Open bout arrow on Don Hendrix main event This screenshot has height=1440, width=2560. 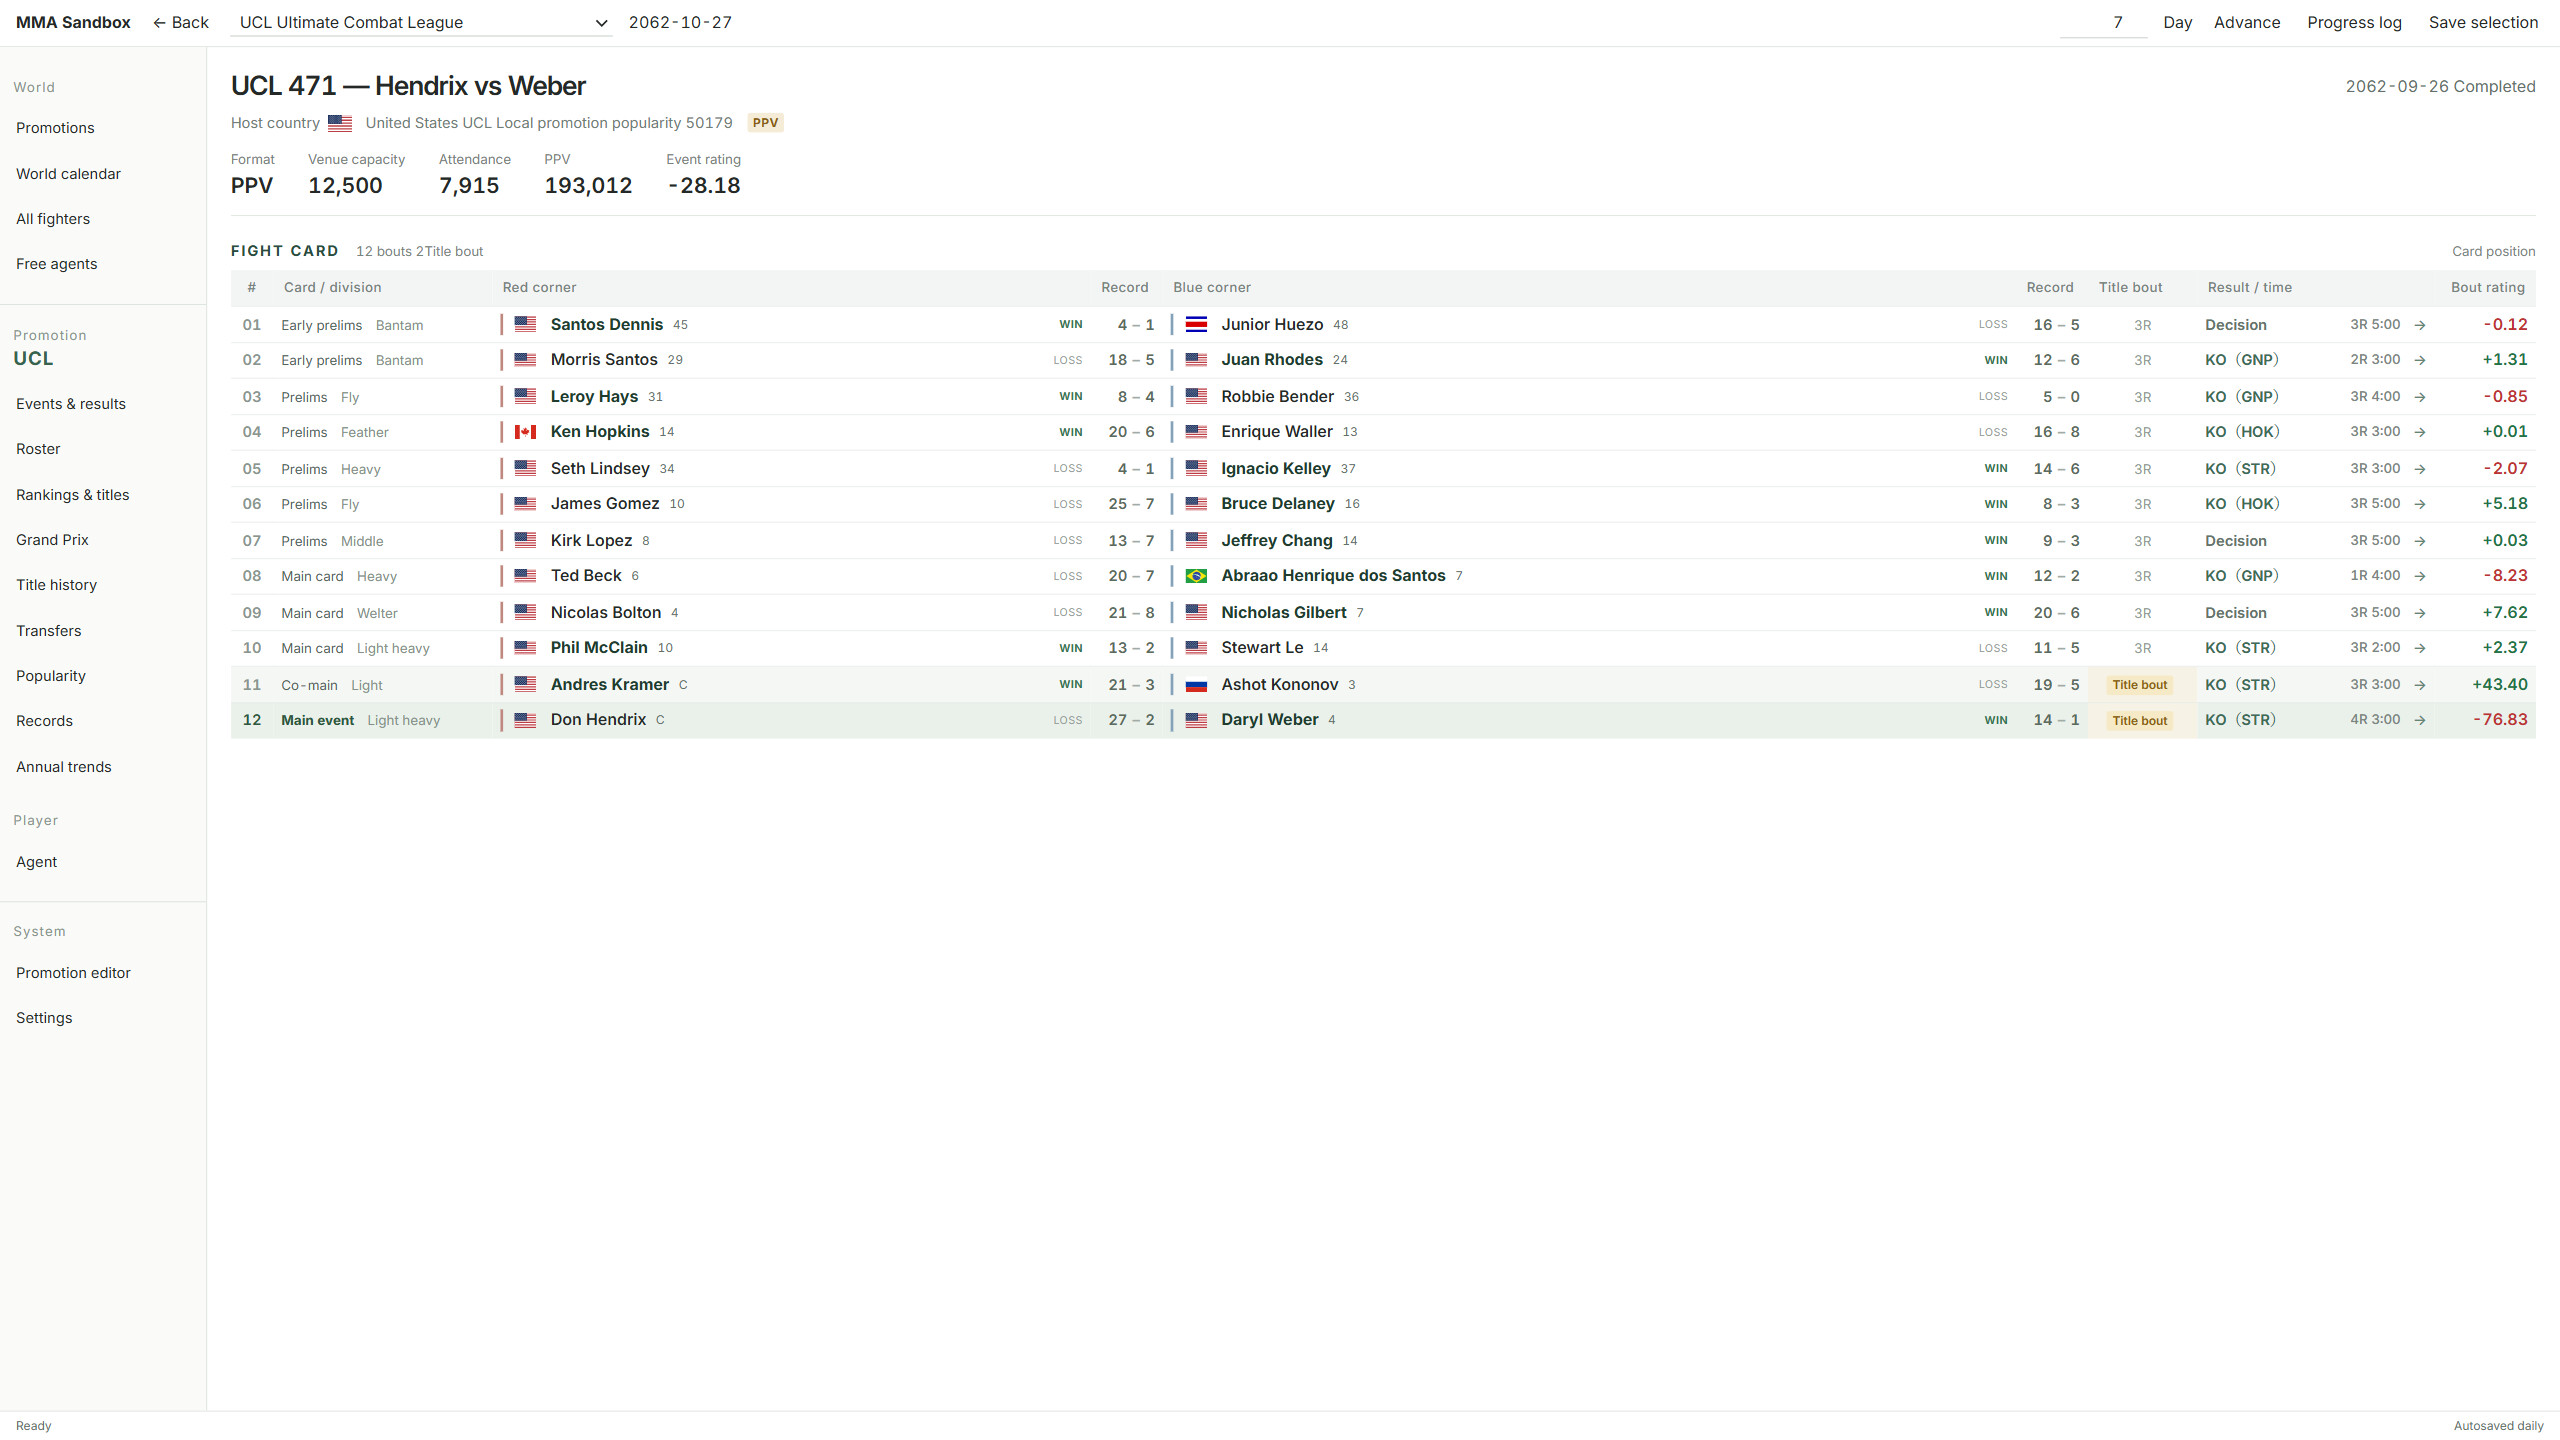(2420, 720)
